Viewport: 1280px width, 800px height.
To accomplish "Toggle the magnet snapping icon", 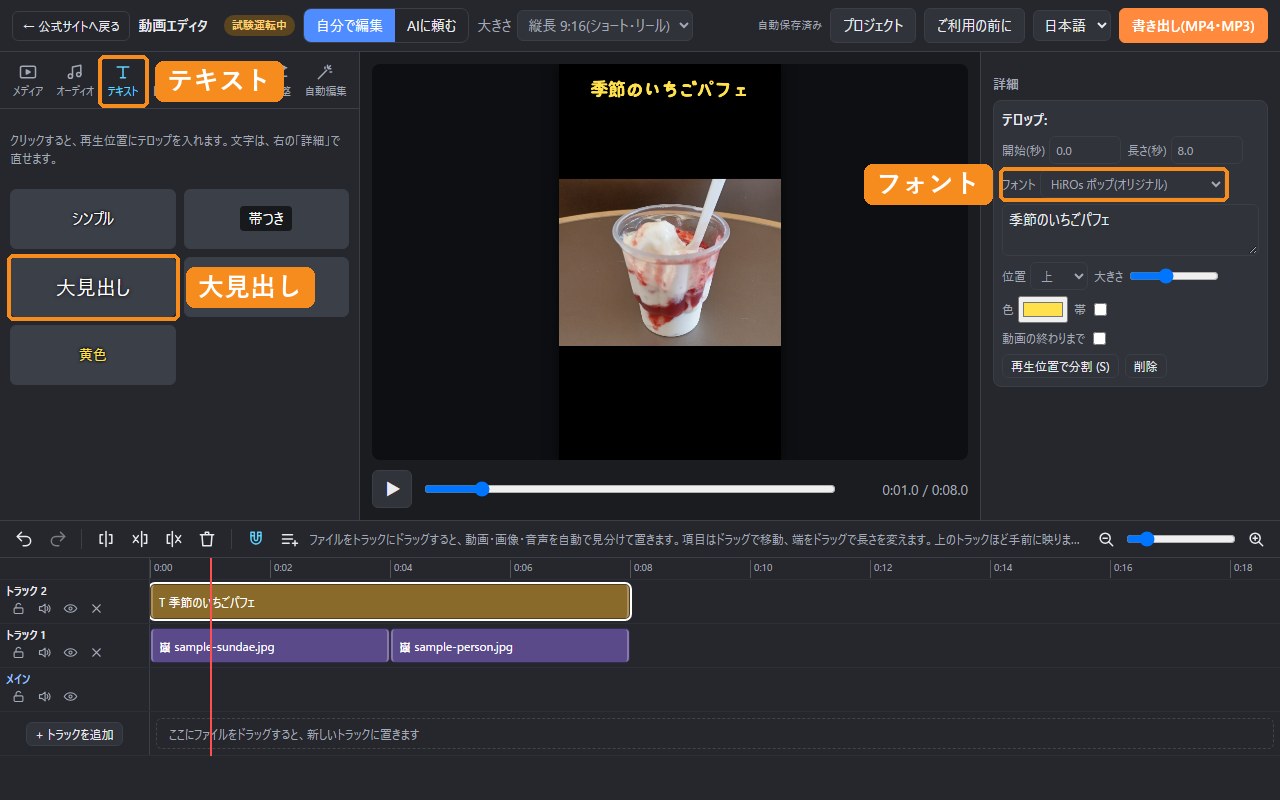I will (x=256, y=539).
